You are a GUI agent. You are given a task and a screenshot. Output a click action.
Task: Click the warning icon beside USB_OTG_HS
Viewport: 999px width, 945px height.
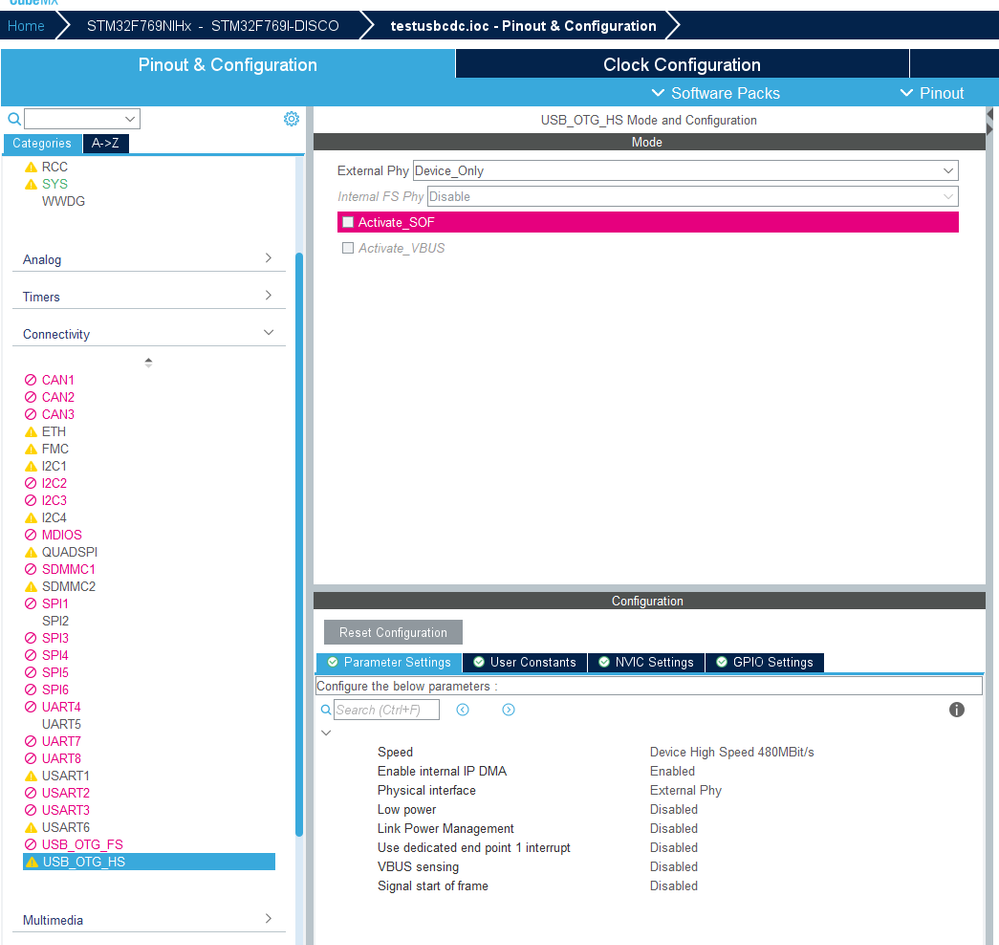(x=32, y=862)
